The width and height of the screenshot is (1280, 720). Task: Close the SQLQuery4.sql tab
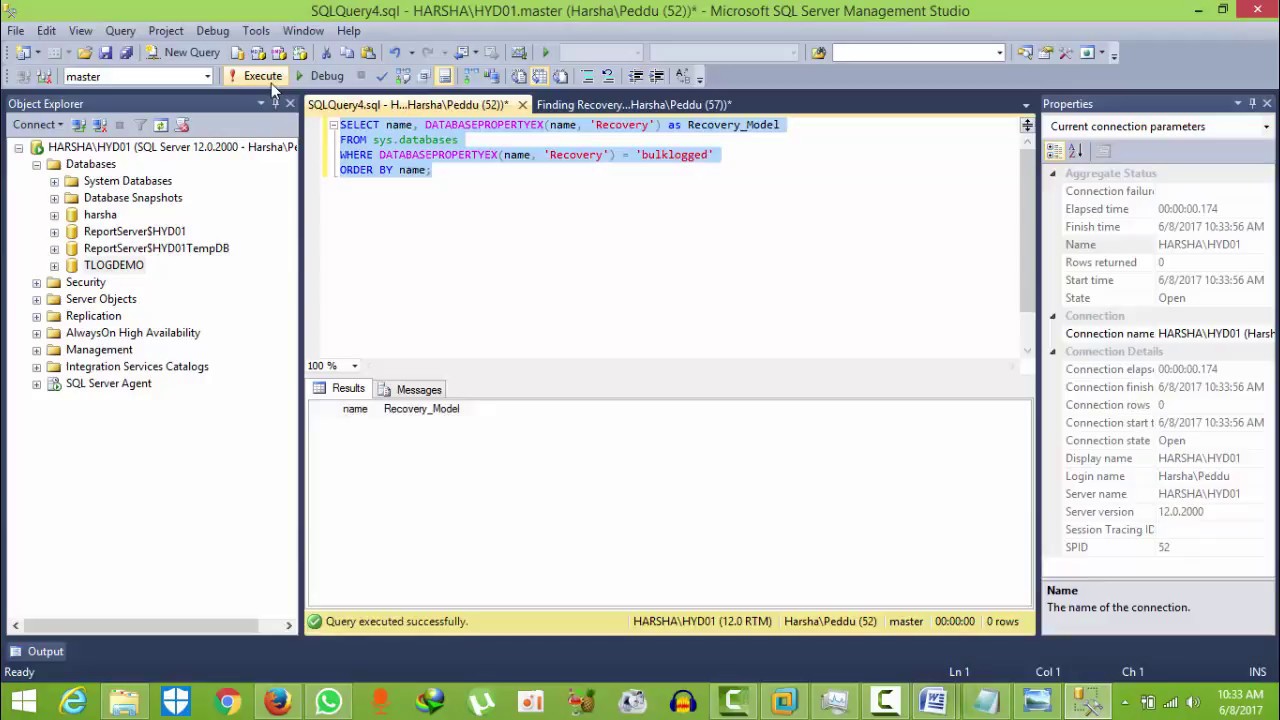[522, 104]
